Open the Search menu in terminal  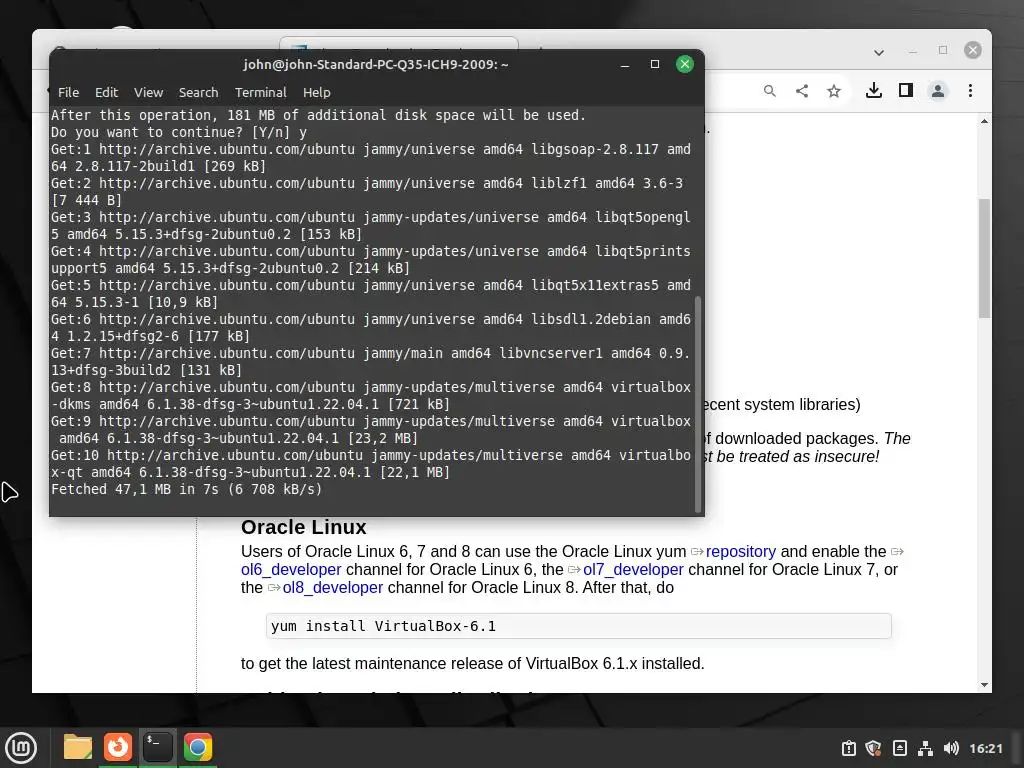coord(199,92)
